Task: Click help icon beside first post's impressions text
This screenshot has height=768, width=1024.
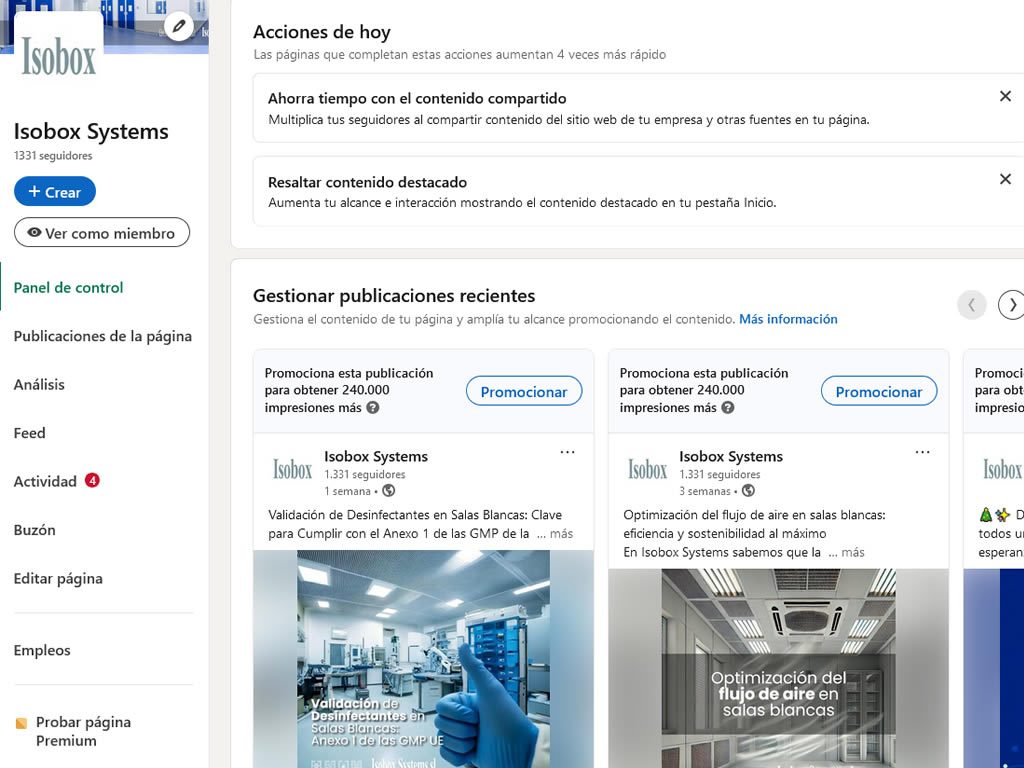Action: [373, 408]
